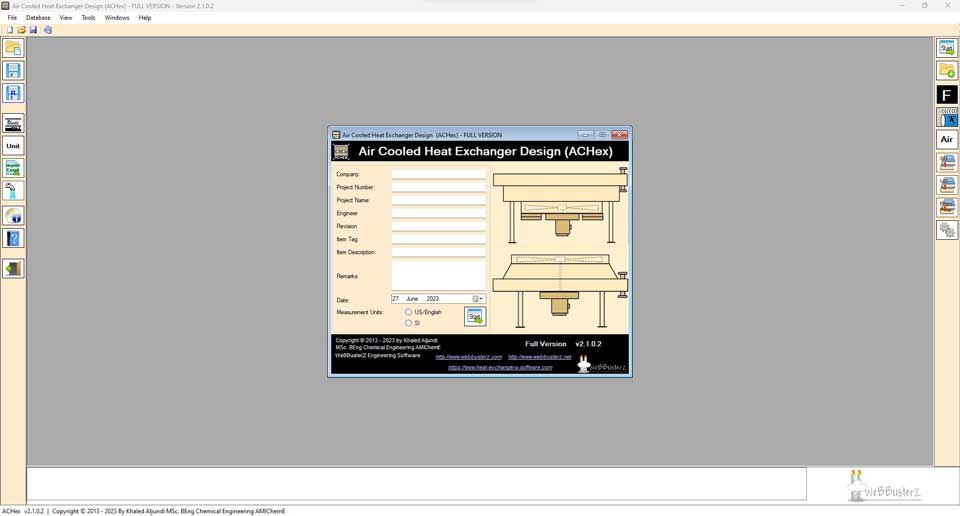Click the Project Number input field
Screen dimensions: 960x516
[438, 187]
